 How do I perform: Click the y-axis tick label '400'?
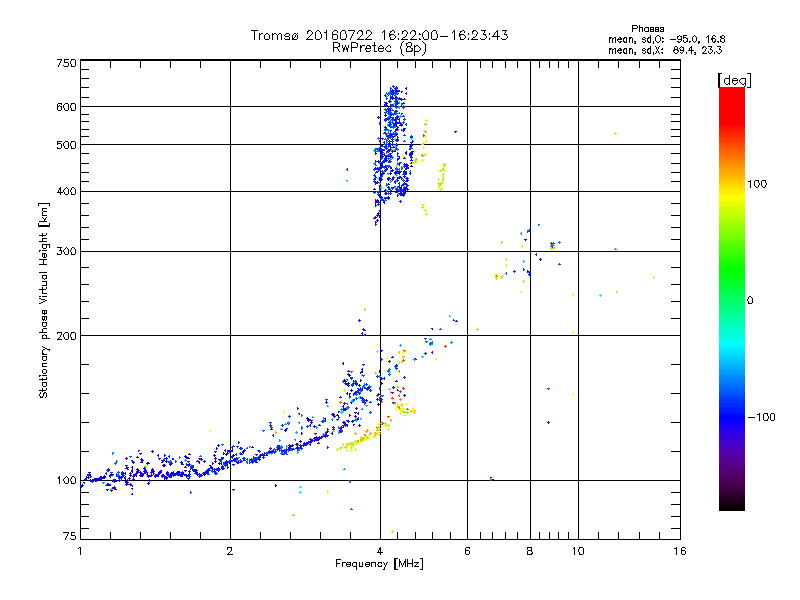coord(66,192)
